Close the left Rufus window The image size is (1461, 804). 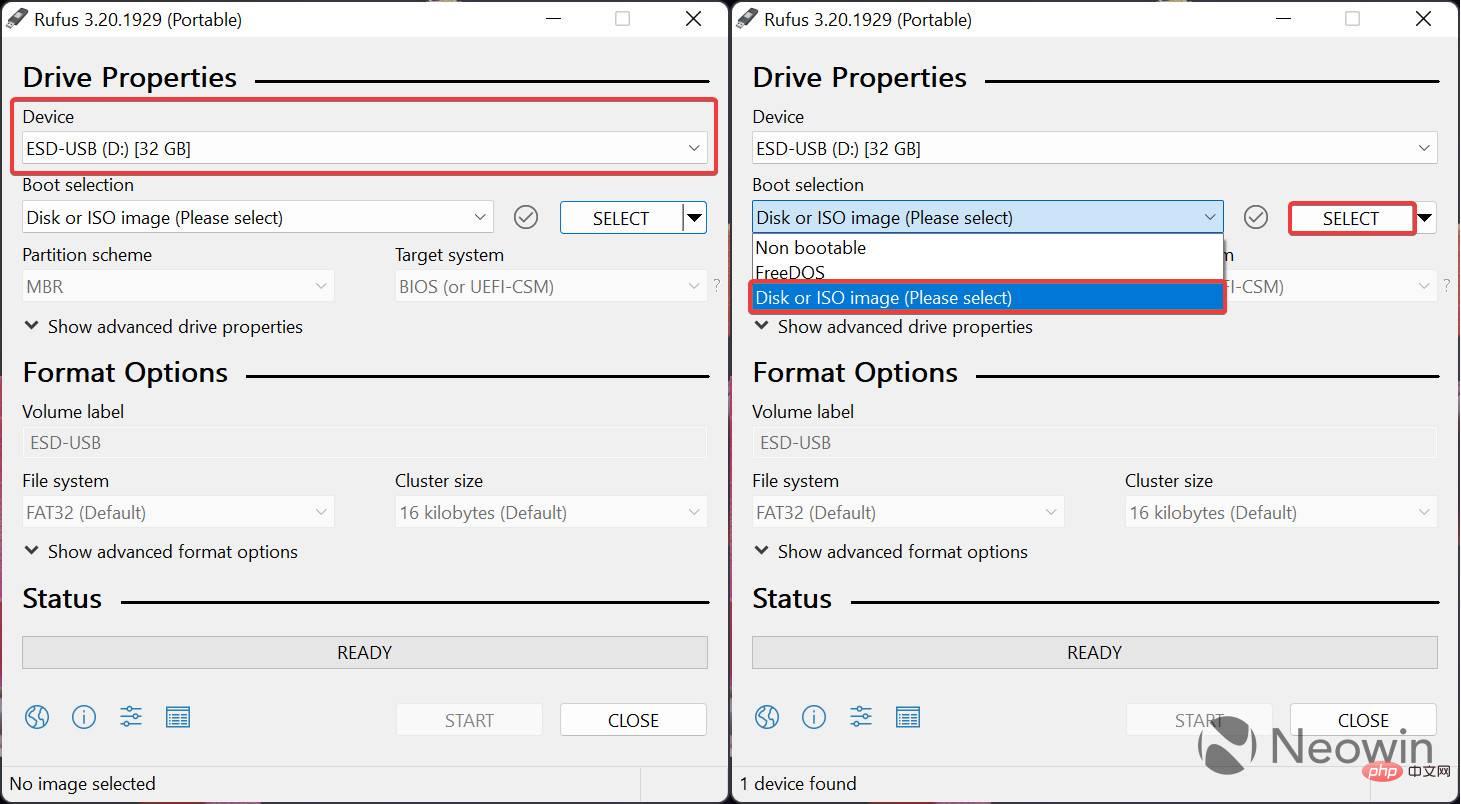[x=693, y=19]
